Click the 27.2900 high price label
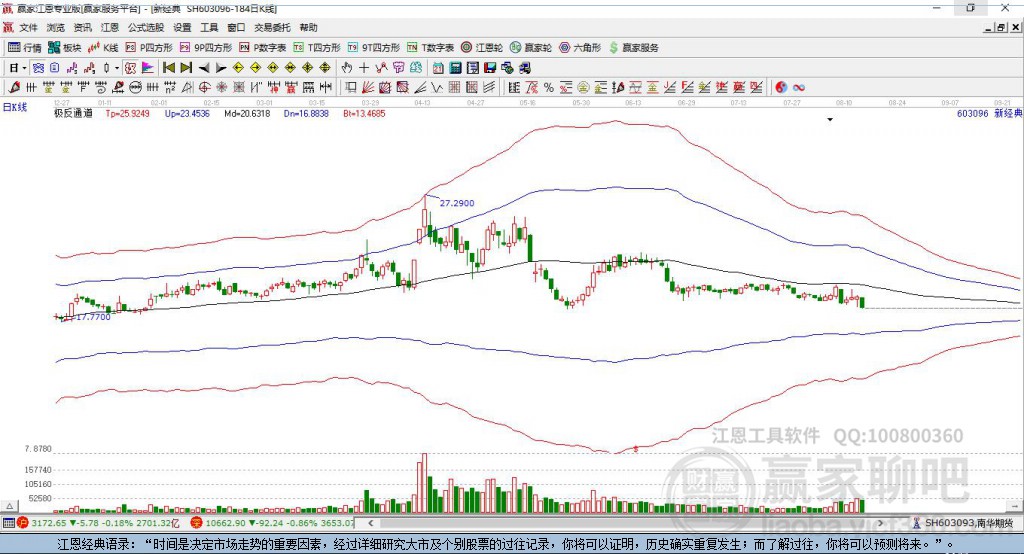The width and height of the screenshot is (1024, 554). pyautogui.click(x=457, y=203)
